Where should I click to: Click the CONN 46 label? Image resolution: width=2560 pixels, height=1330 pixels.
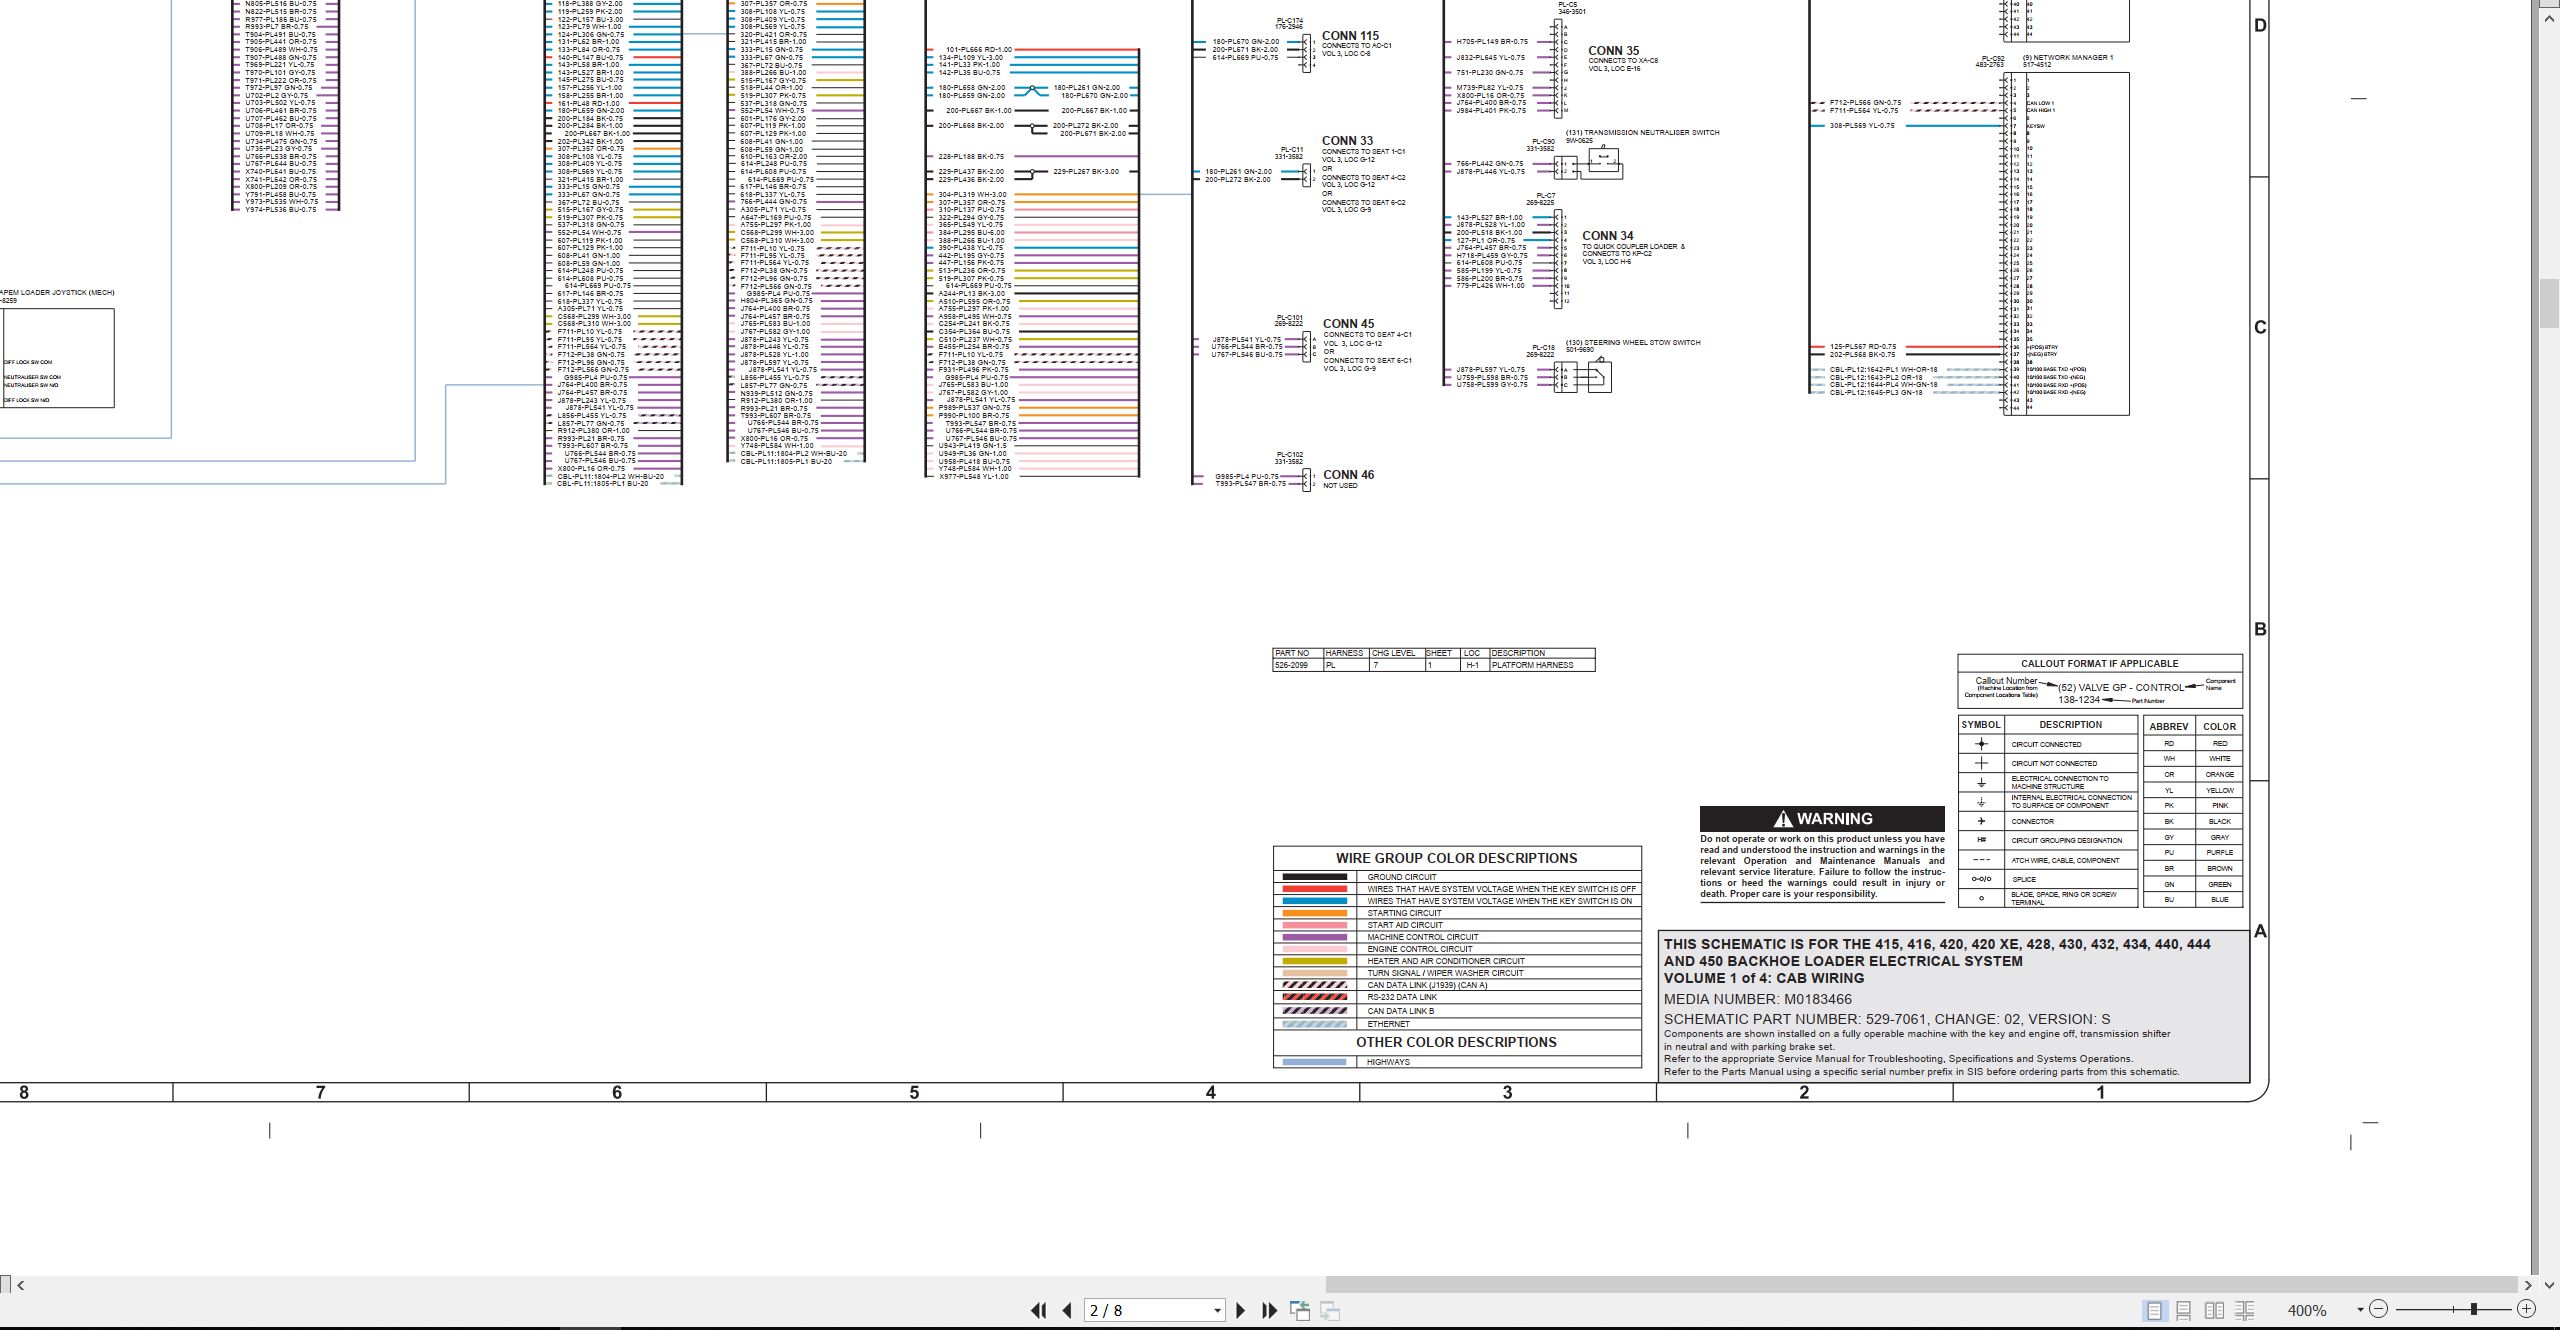[1348, 475]
